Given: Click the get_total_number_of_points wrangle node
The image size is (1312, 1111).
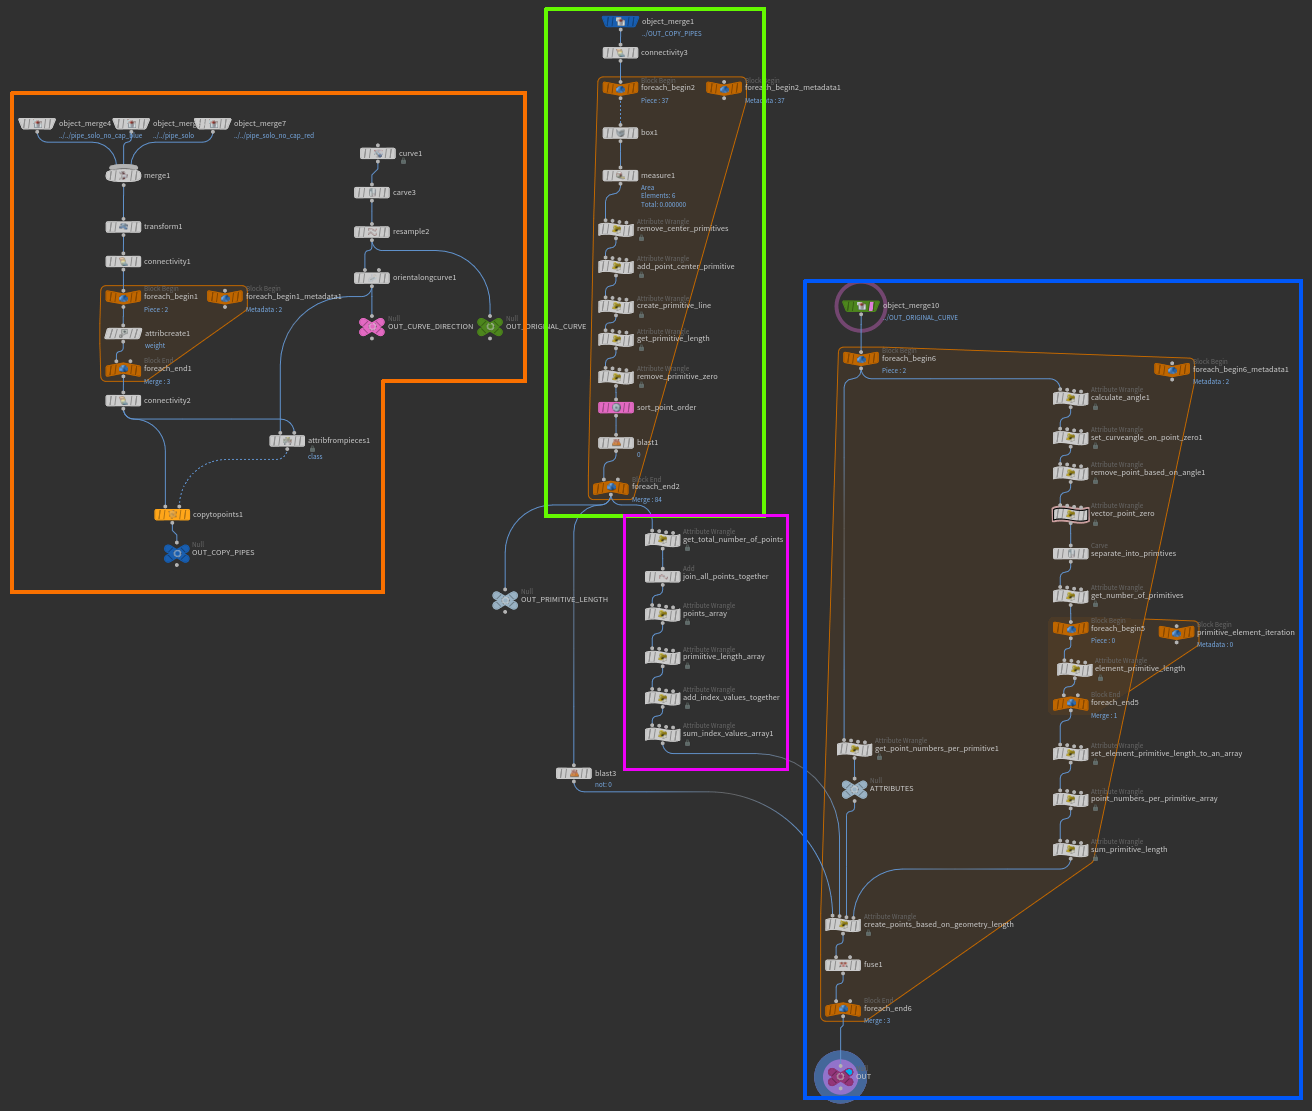Looking at the screenshot, I should (662, 540).
